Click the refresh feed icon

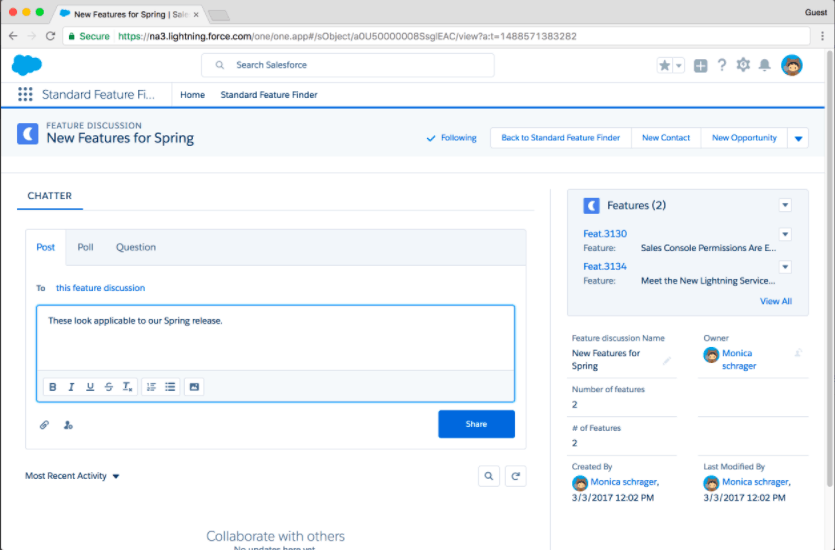(515, 476)
